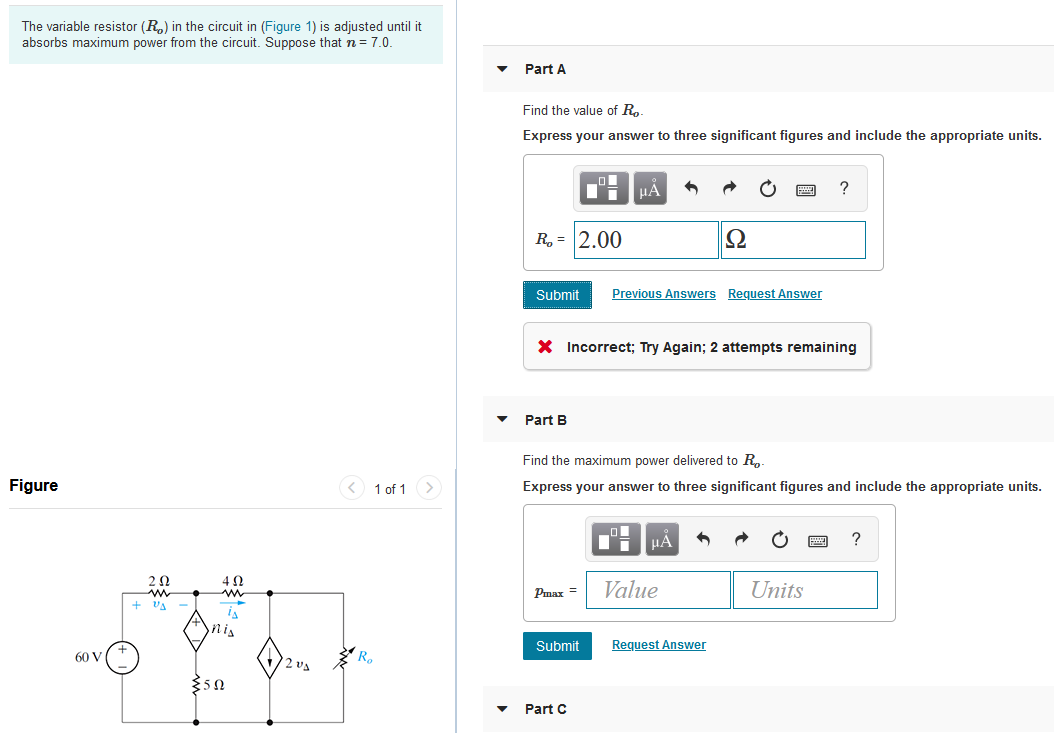The height and width of the screenshot is (733, 1054).
Task: Open help question mark in Part B
Action: tap(856, 539)
